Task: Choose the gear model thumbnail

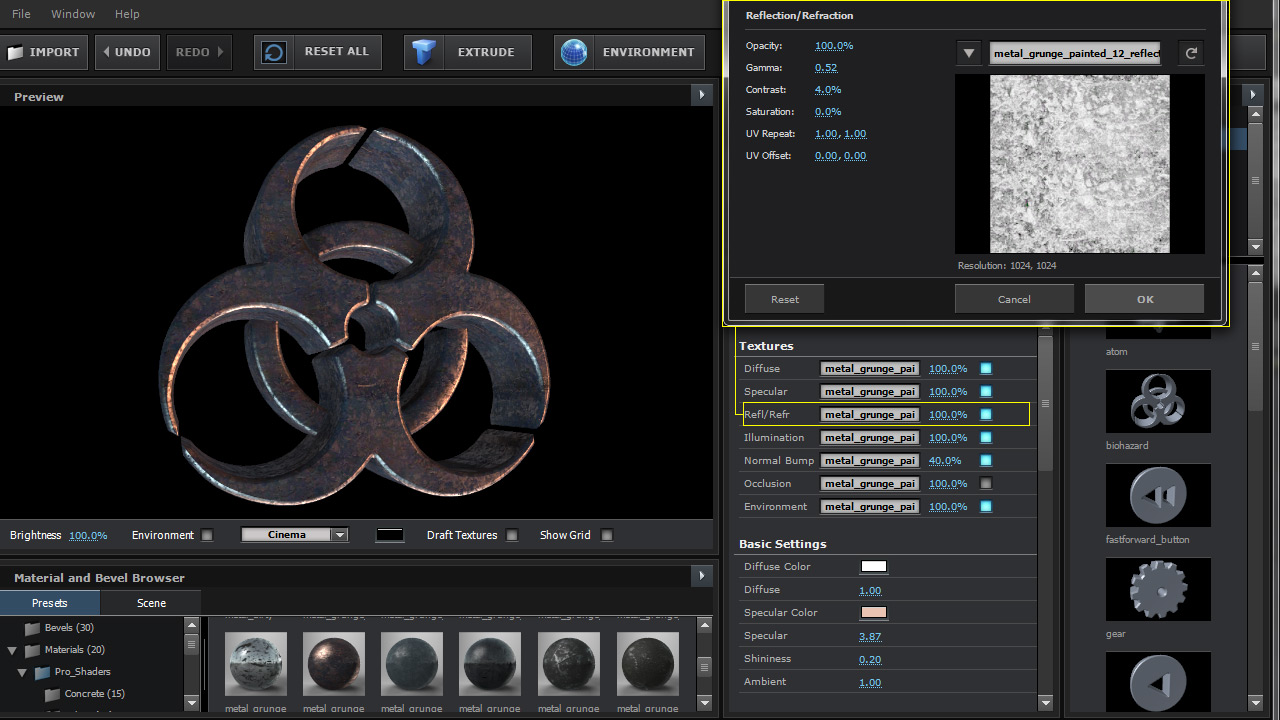Action: tap(1158, 590)
